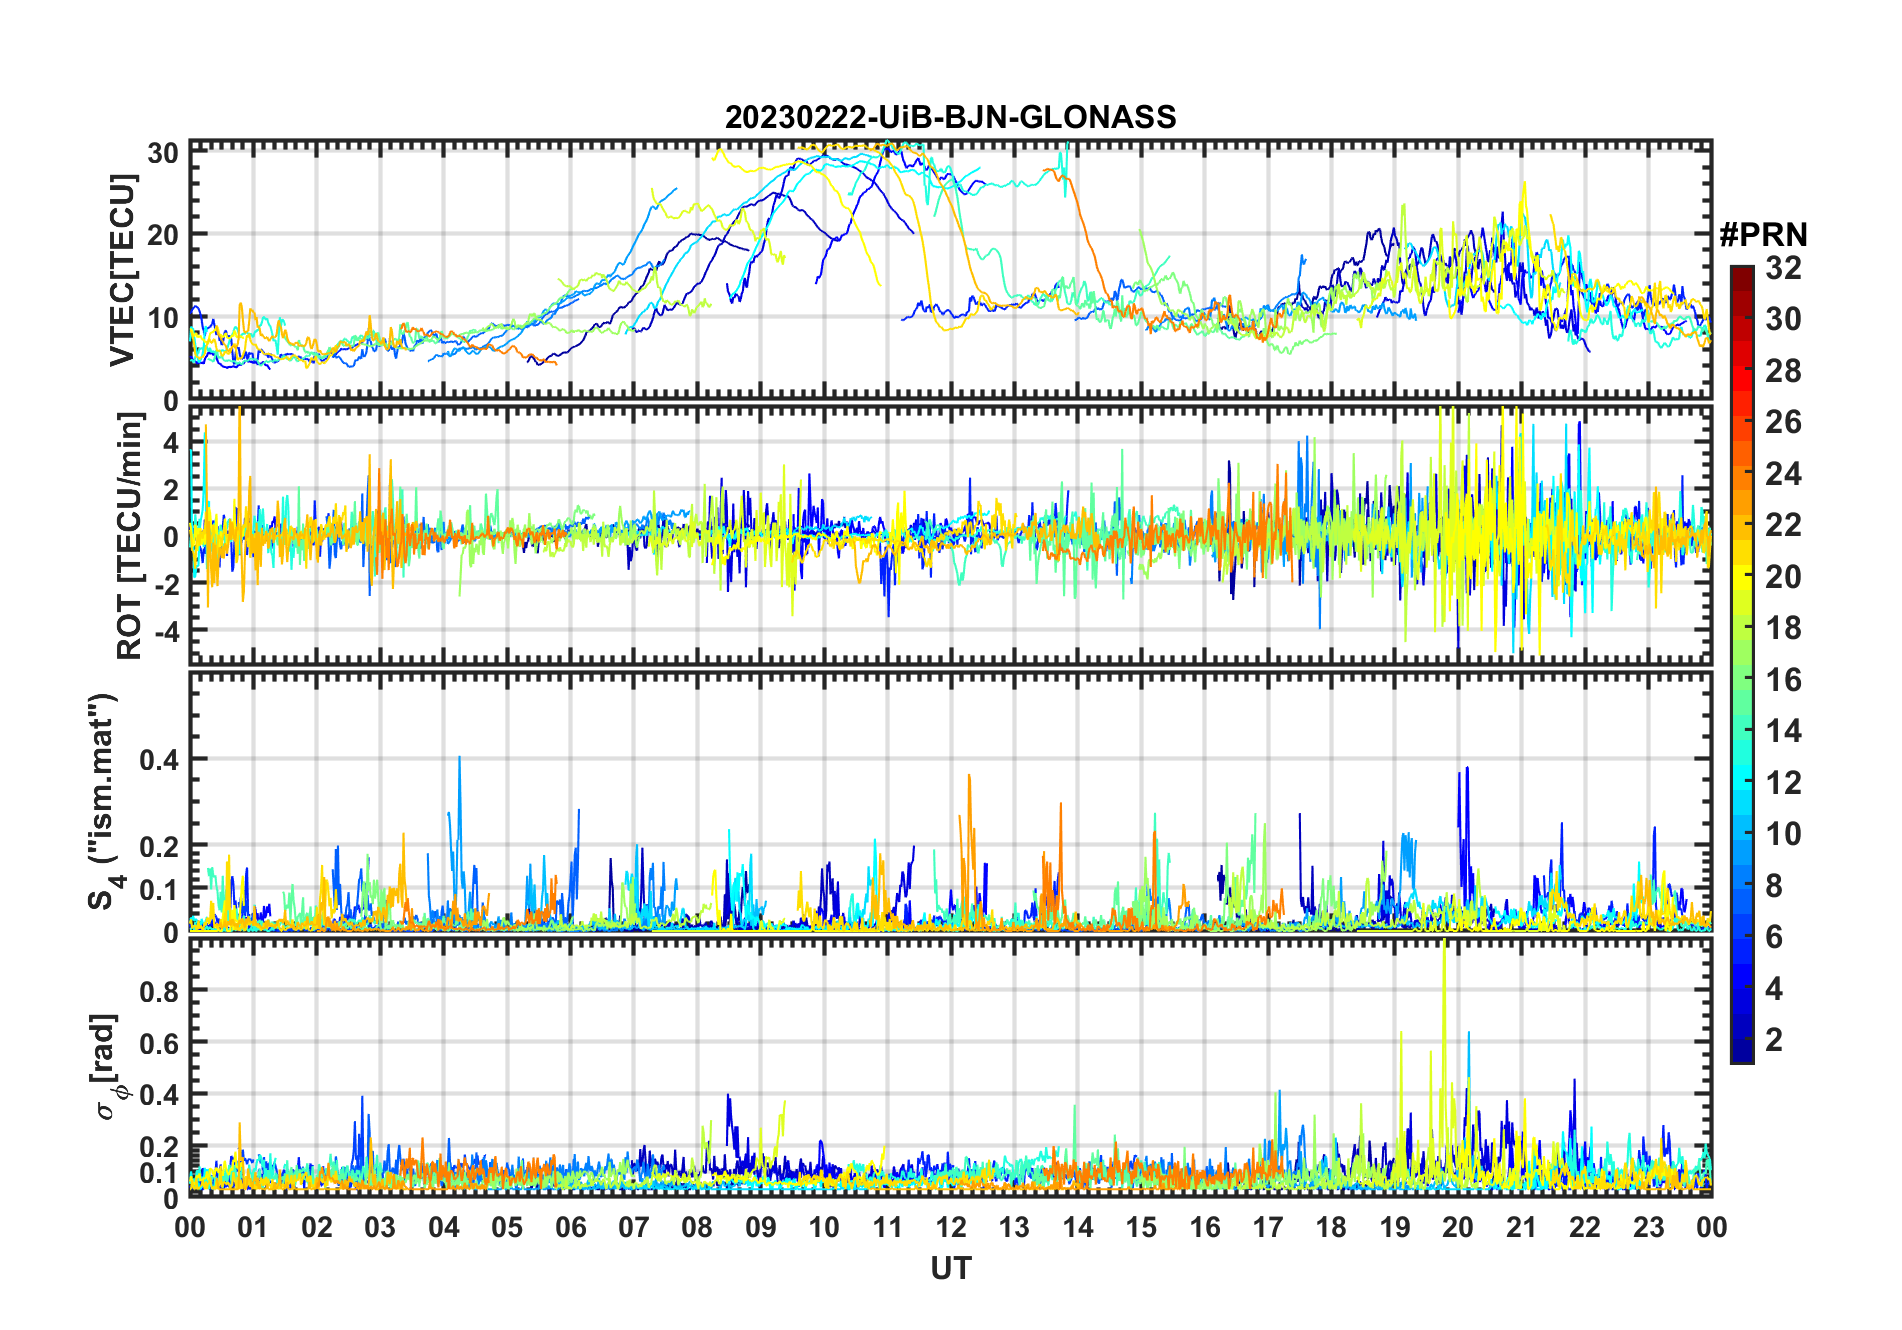Click the 23 hour tick on x-axis
The height and width of the screenshot is (1330, 1902).
[x=1648, y=1227]
